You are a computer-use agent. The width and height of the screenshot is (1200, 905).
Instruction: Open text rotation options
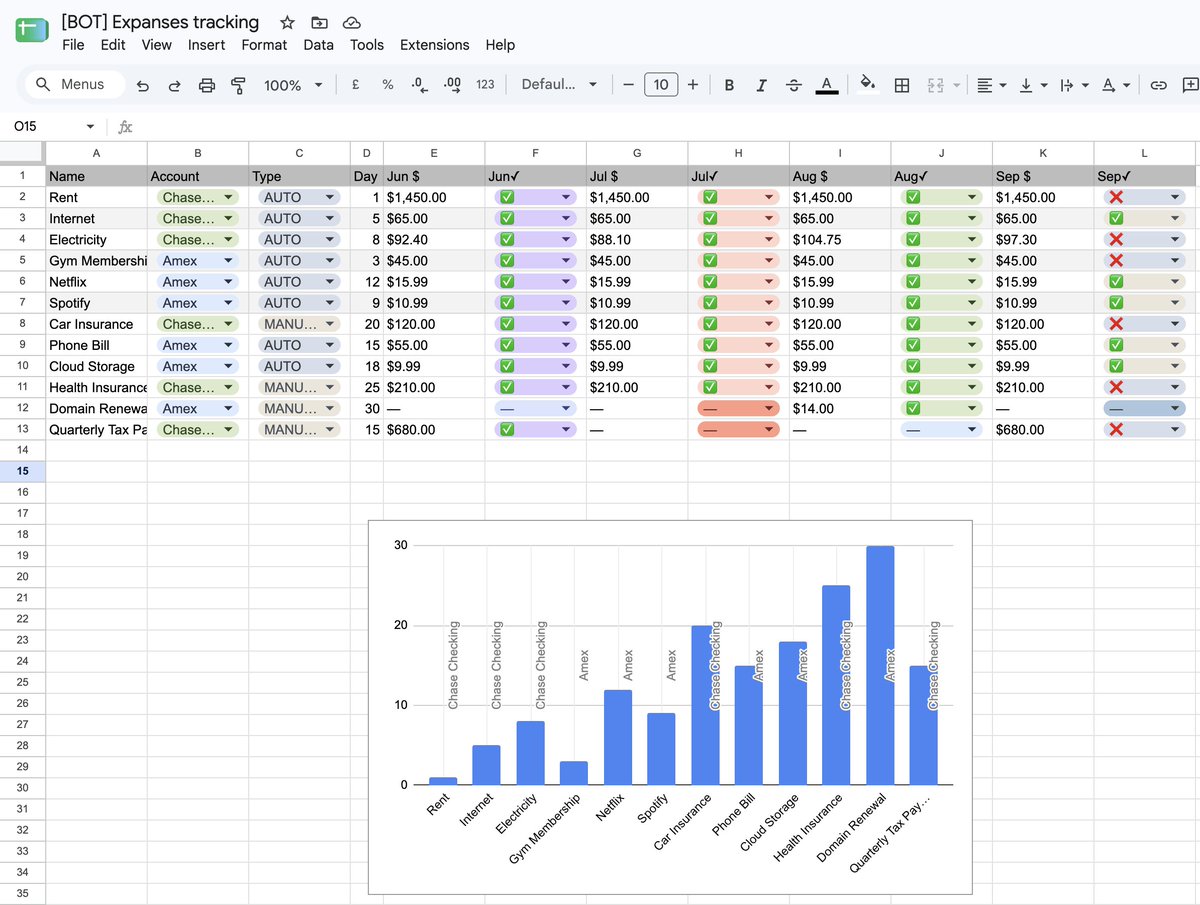[x=1114, y=85]
